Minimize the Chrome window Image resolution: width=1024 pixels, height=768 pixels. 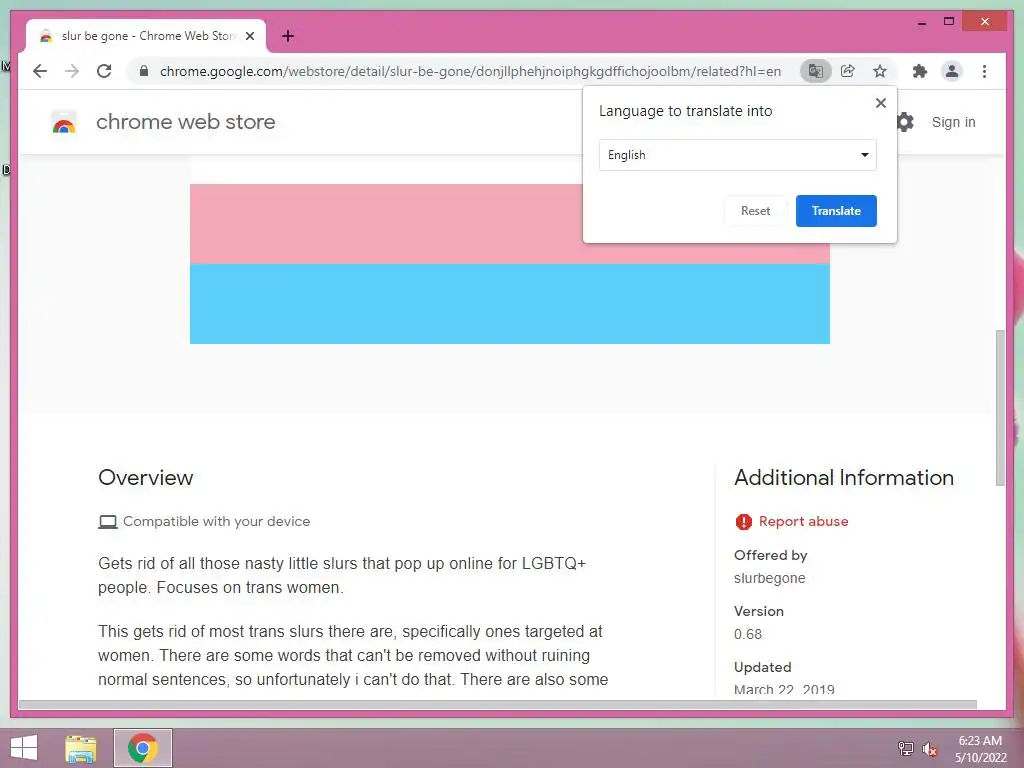pyautogui.click(x=921, y=22)
